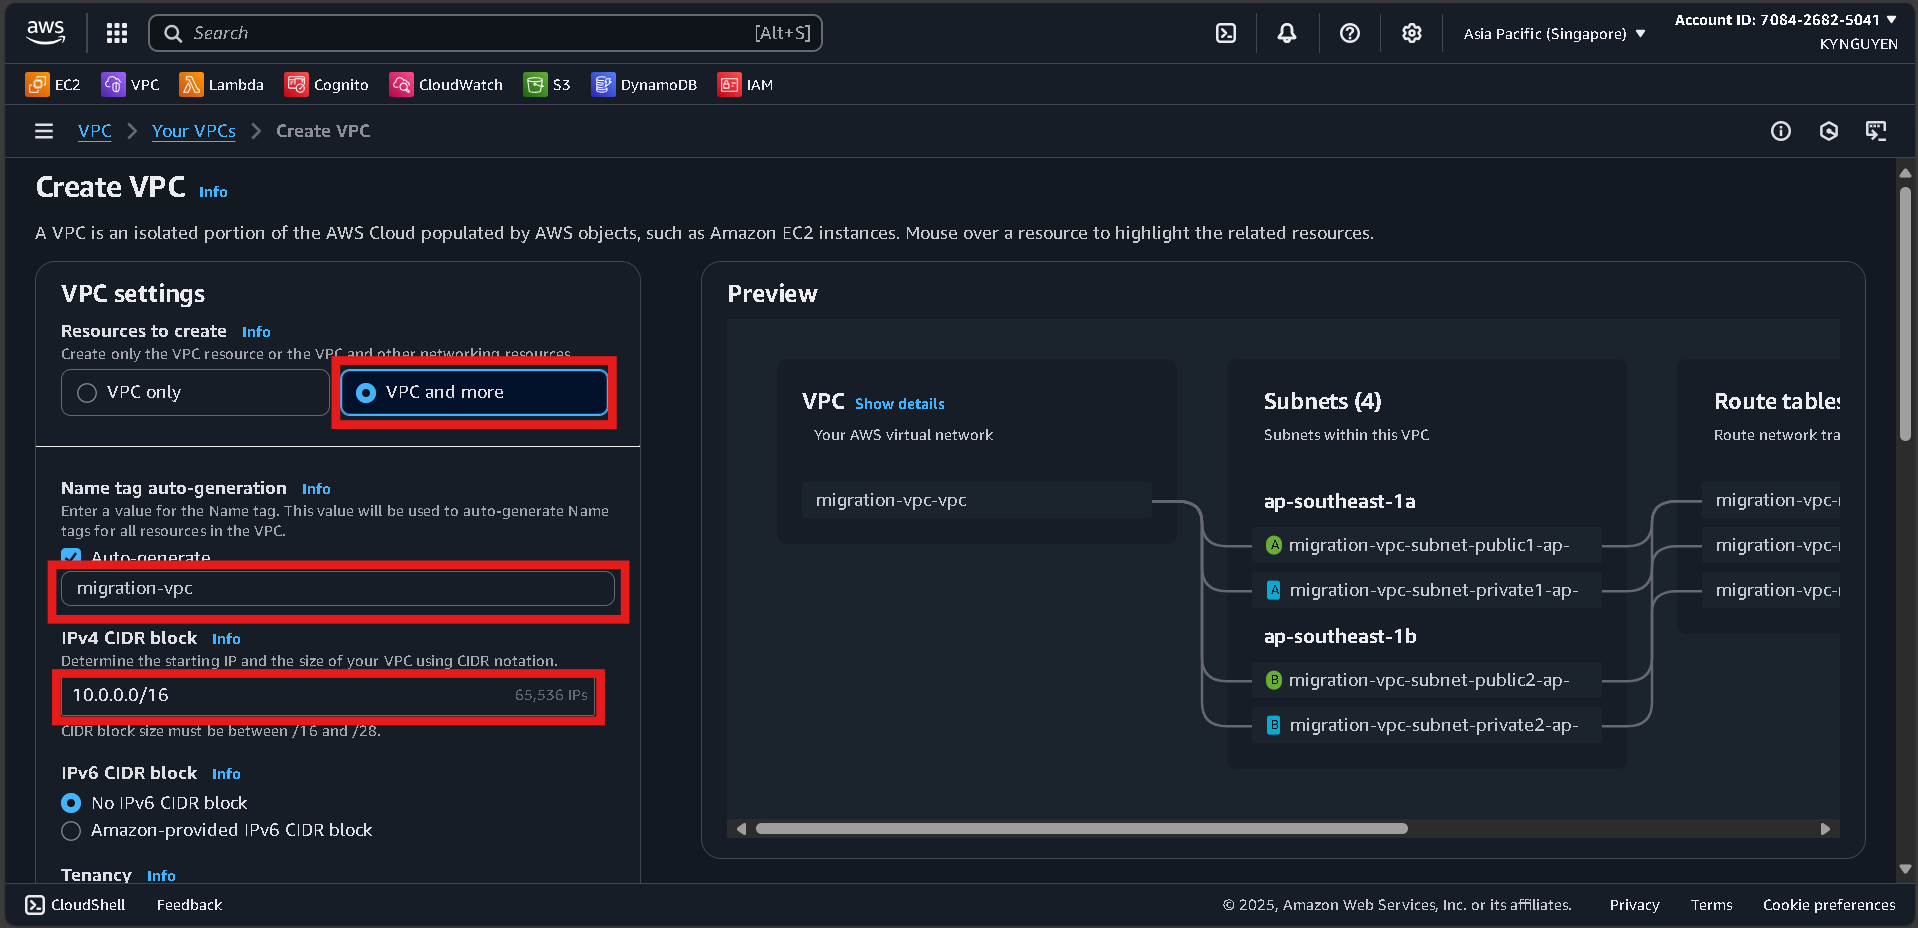
Task: Open AWS notifications bell
Action: tap(1286, 32)
